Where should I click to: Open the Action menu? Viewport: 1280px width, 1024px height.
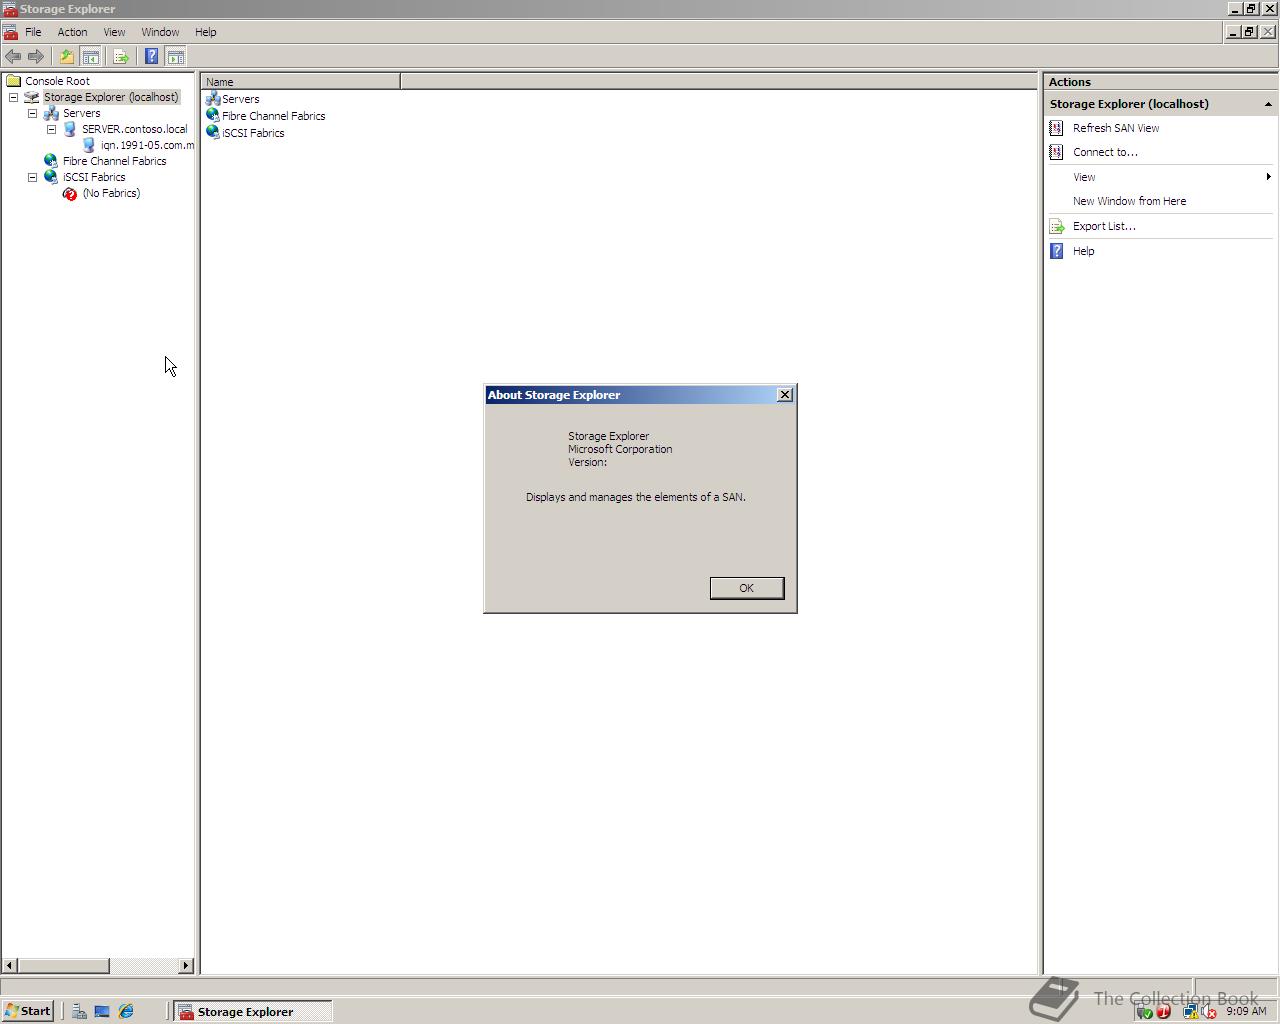pyautogui.click(x=72, y=32)
